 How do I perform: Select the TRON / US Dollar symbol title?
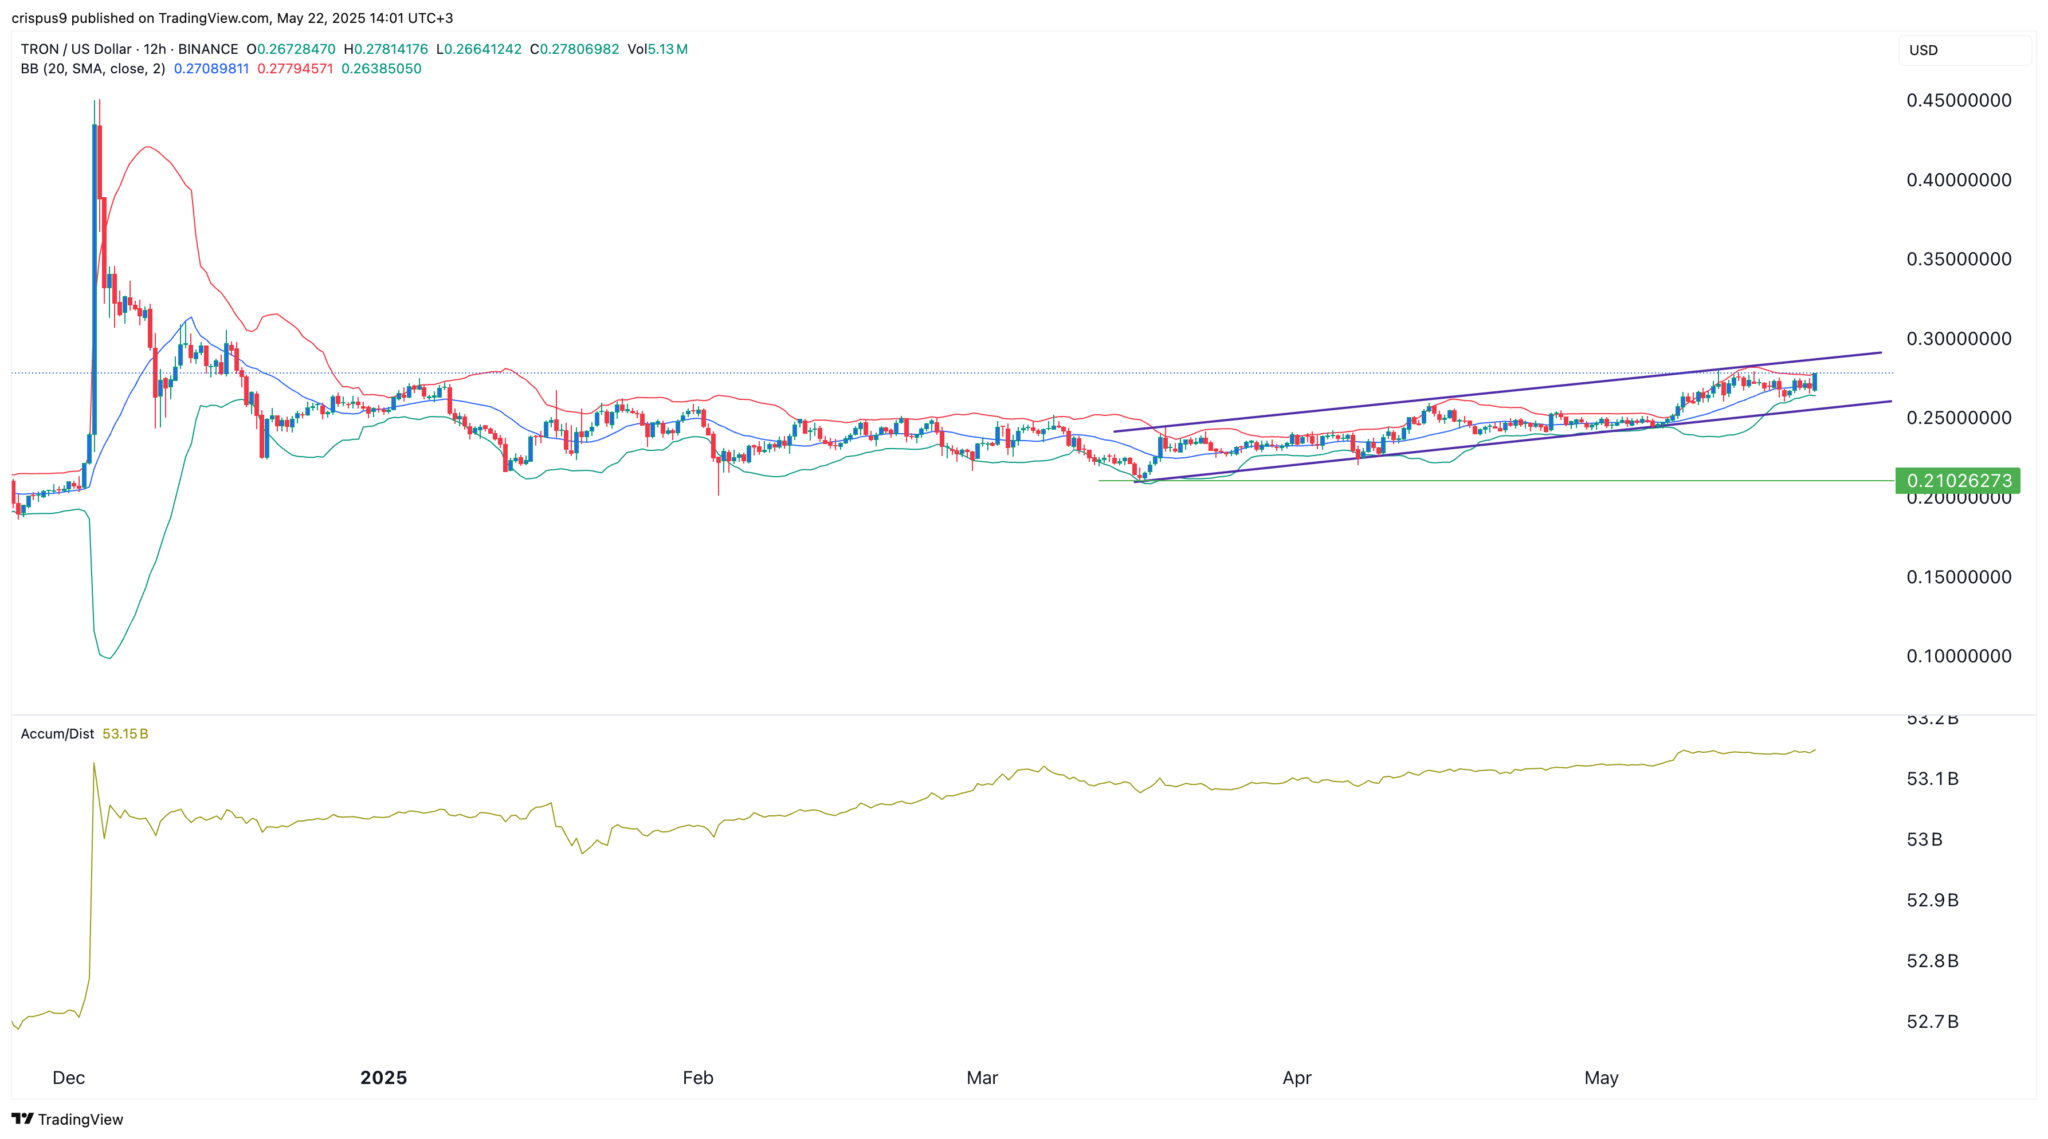click(x=75, y=48)
